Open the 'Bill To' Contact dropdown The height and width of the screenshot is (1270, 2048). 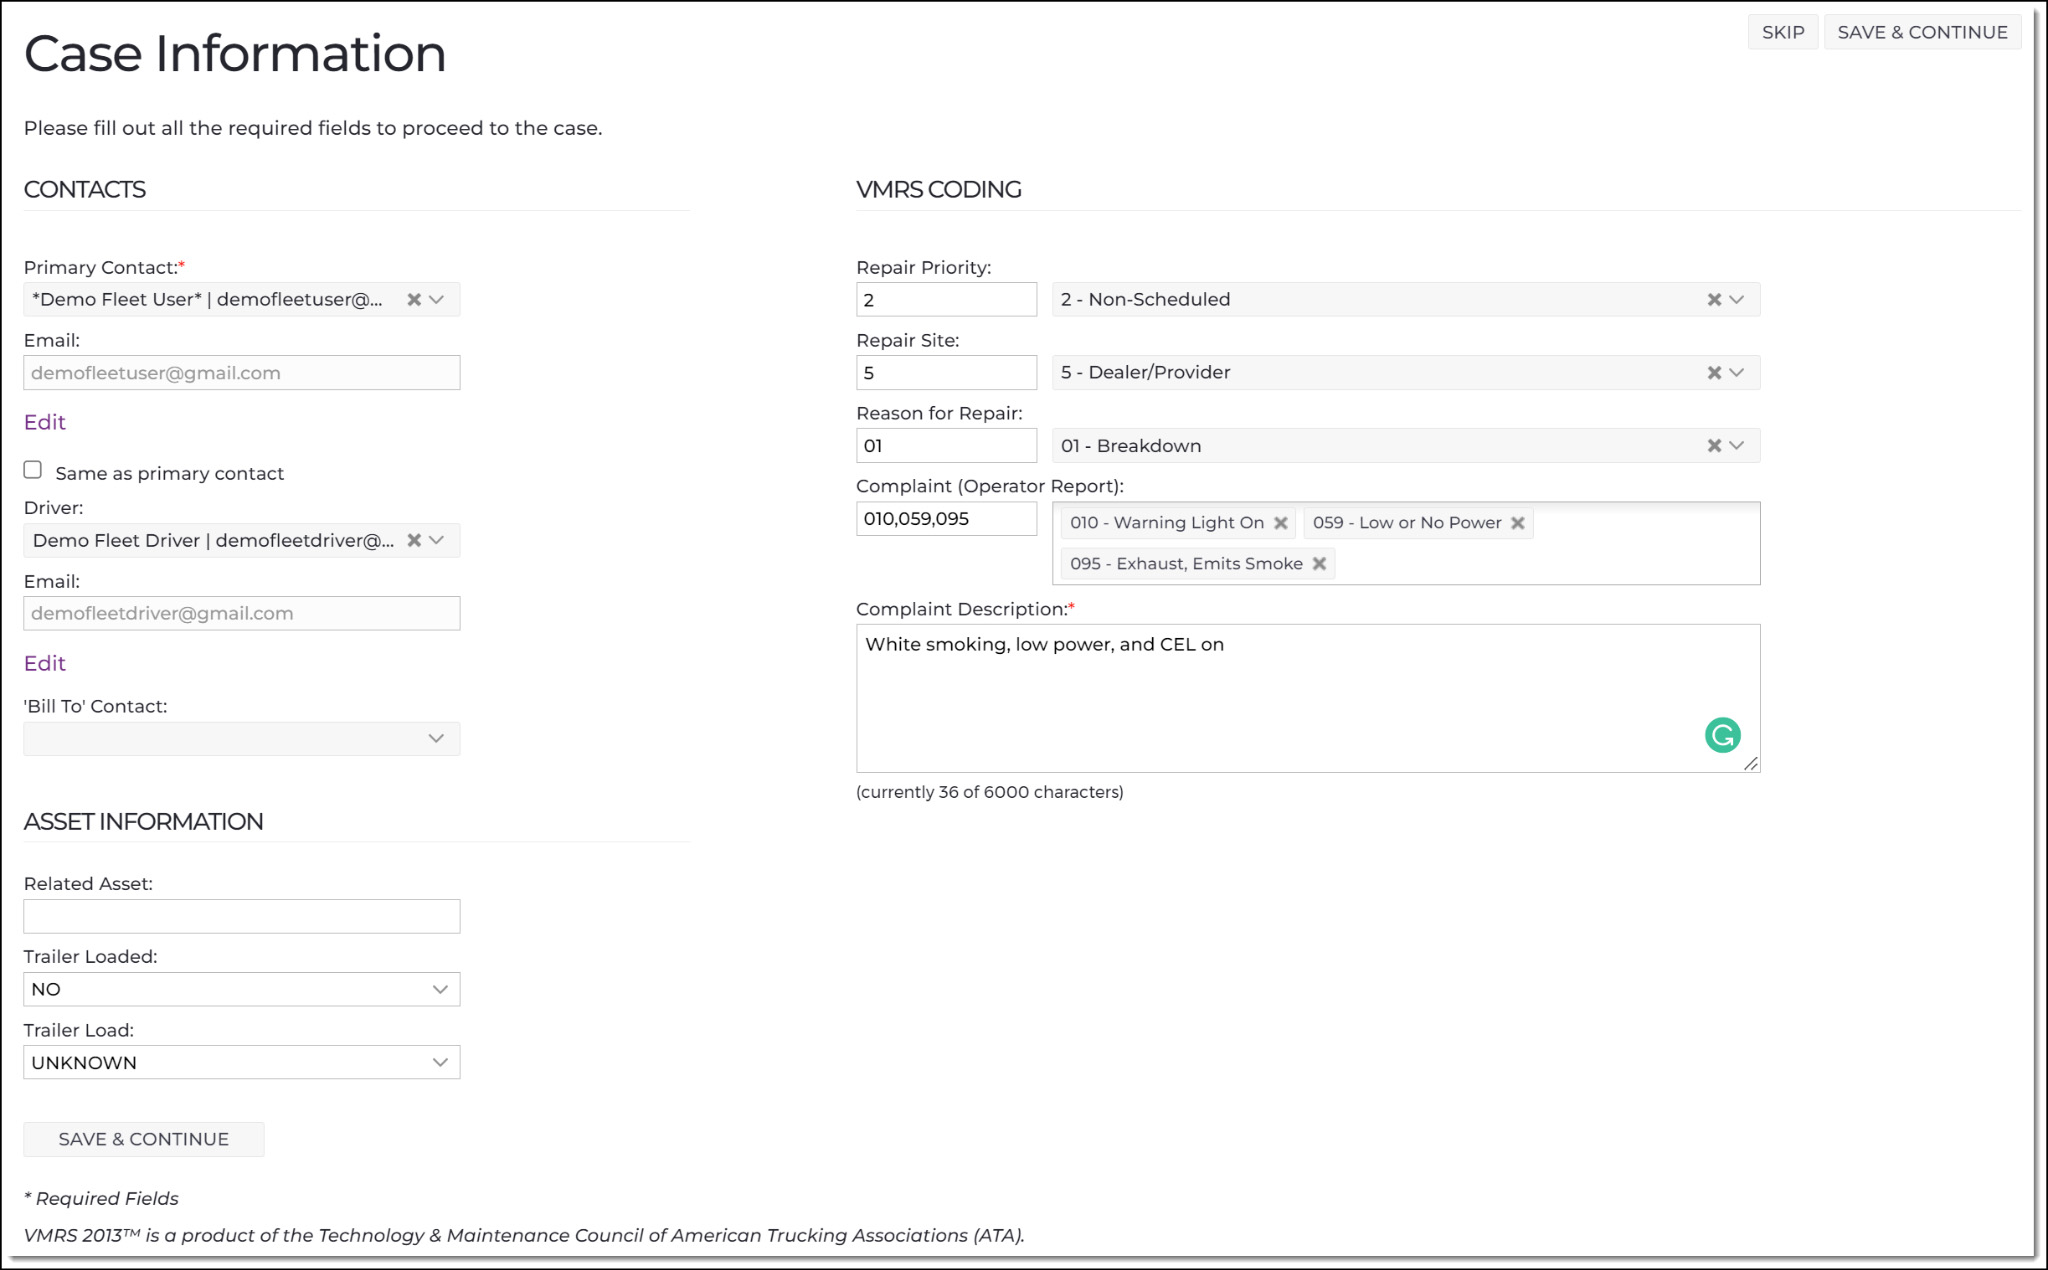(x=242, y=739)
